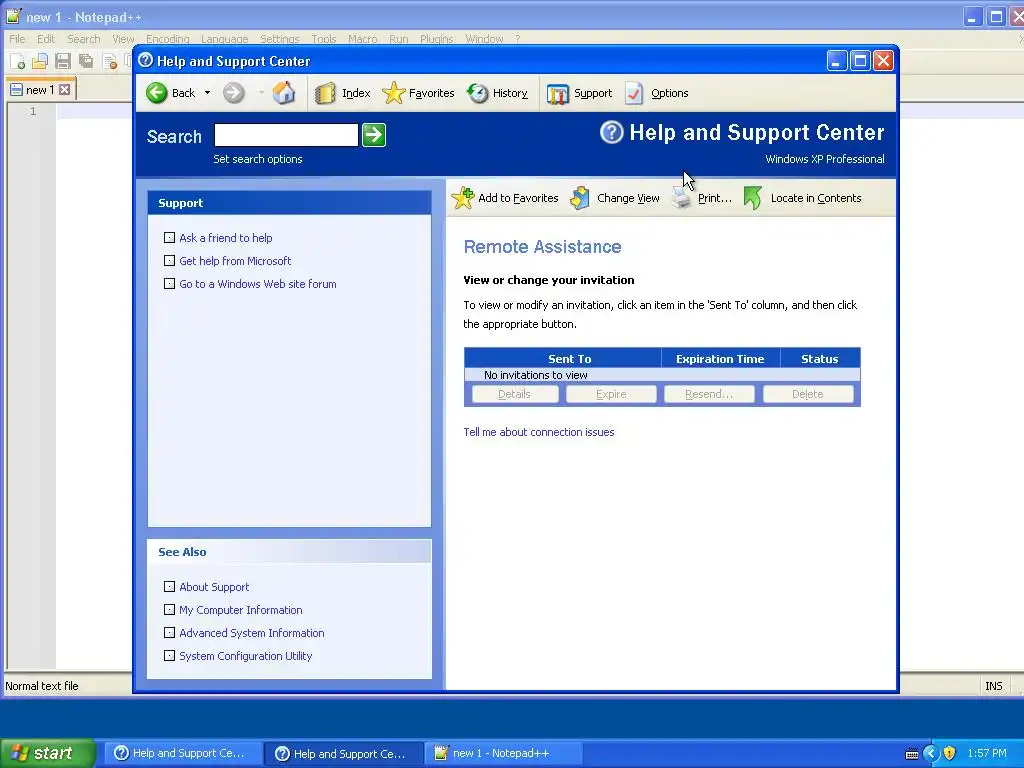
Task: Click the INS indicator in Notepad++ status bar
Action: 993,686
